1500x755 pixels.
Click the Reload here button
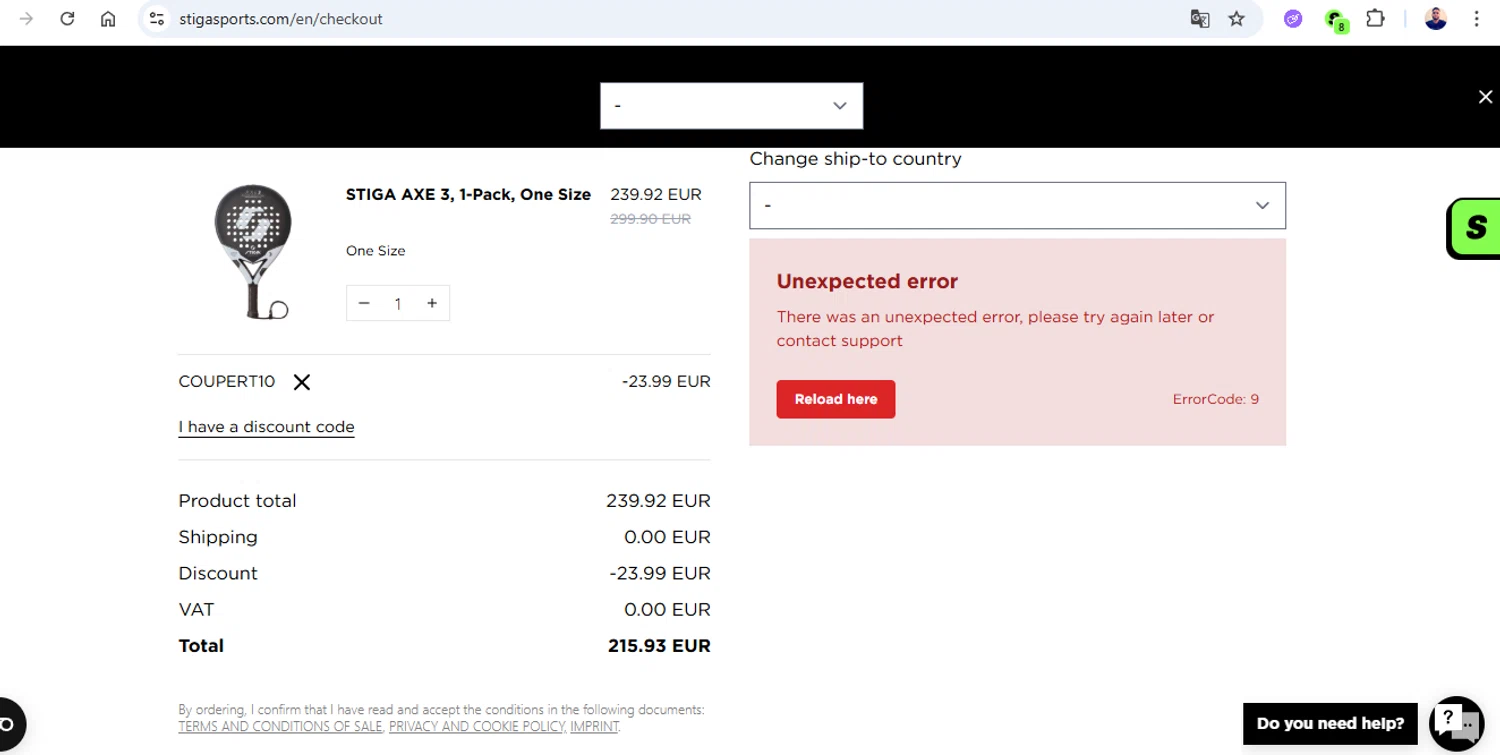836,399
